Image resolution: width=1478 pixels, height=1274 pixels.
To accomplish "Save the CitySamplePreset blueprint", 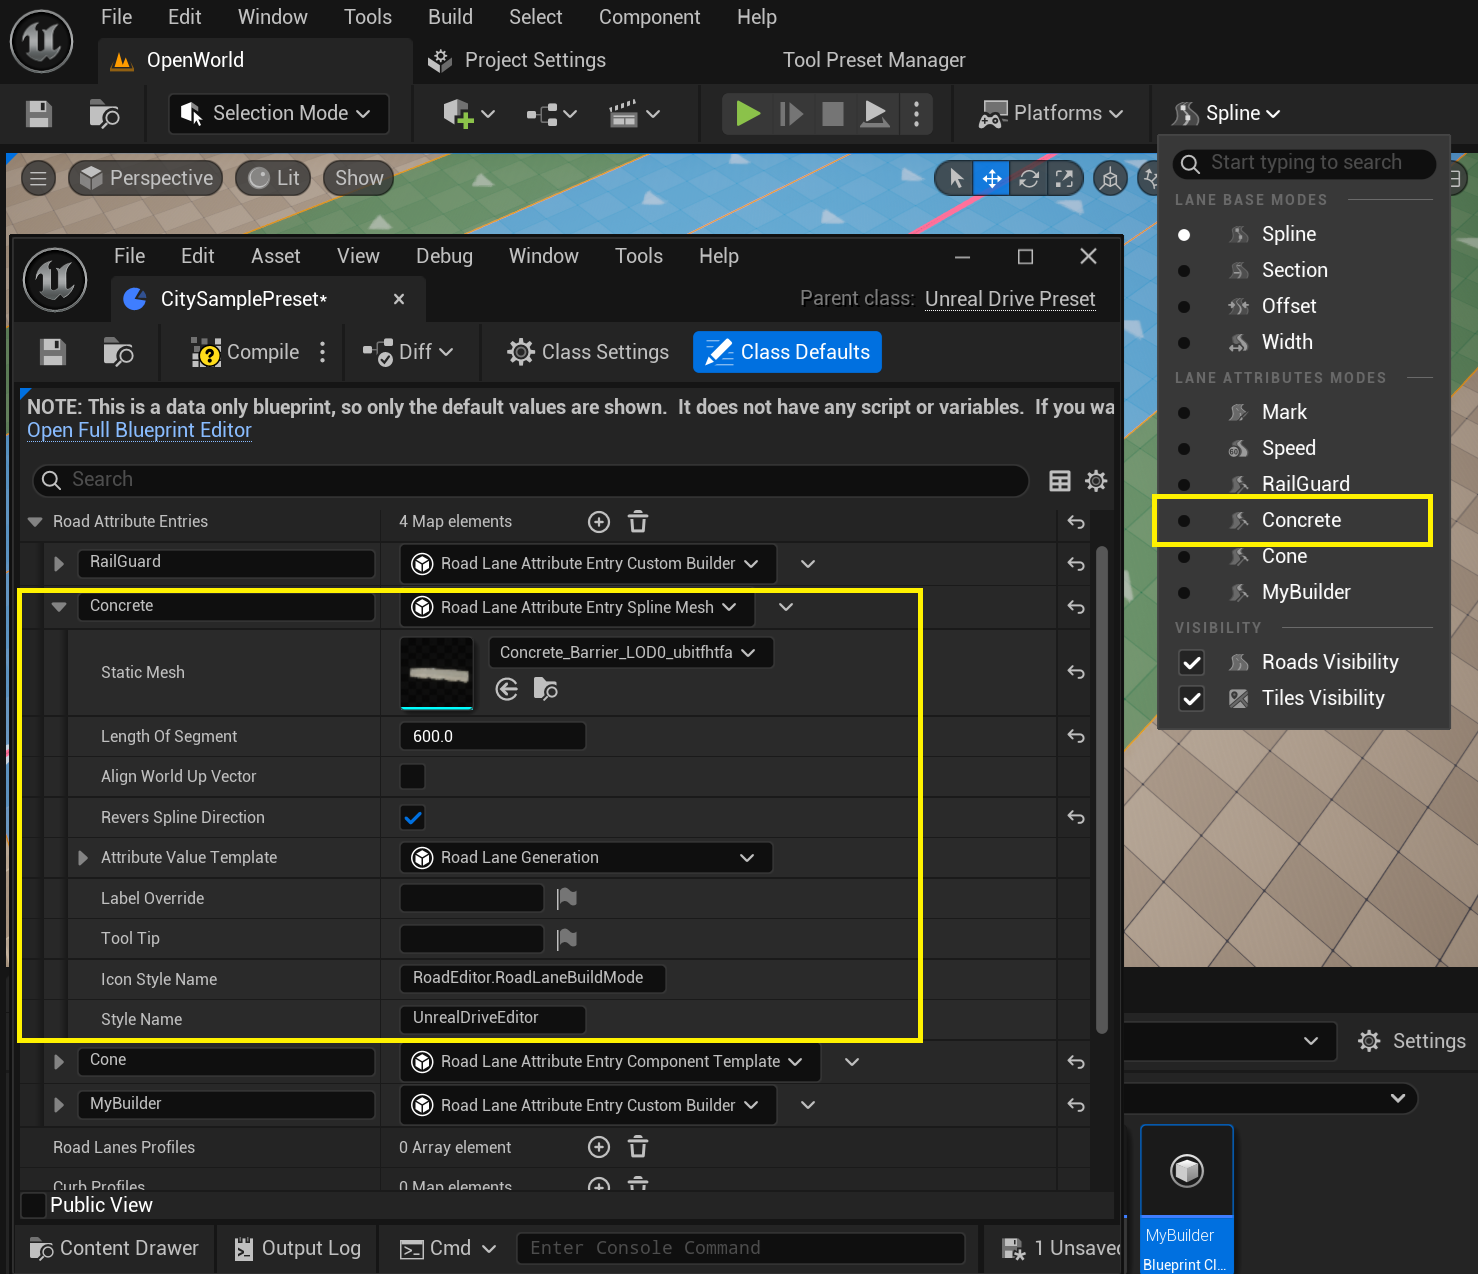I will (53, 352).
